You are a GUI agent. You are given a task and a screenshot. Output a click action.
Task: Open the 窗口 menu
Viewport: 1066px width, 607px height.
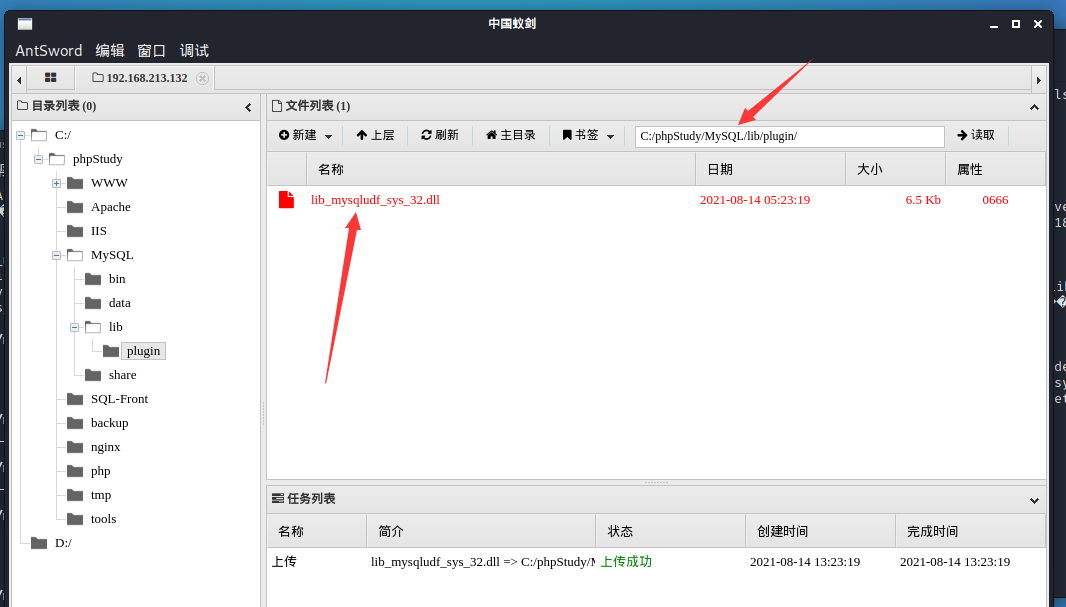click(x=151, y=50)
